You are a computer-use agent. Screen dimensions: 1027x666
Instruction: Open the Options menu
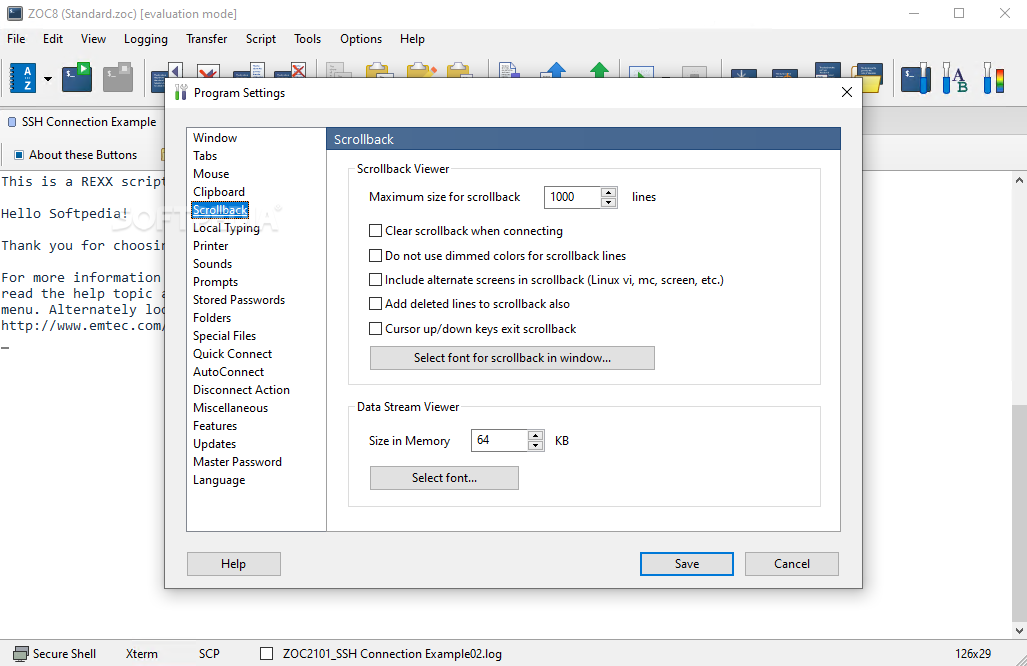[x=361, y=39]
